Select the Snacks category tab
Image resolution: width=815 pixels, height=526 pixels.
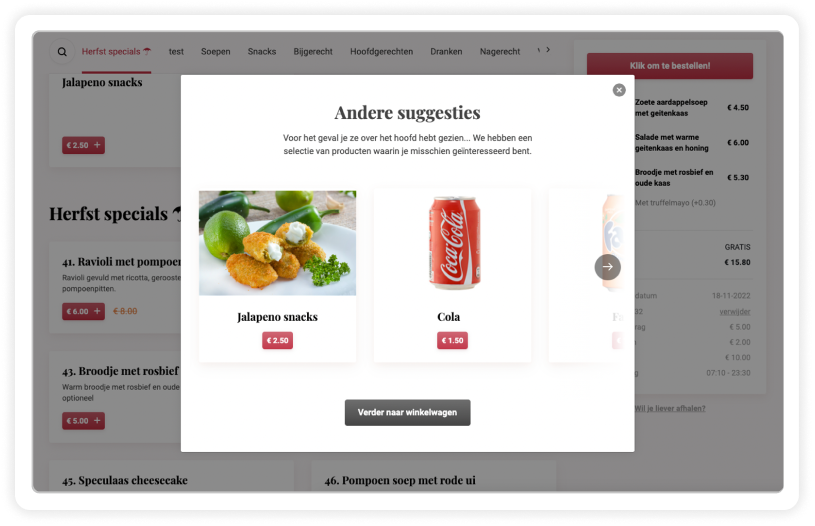coord(261,51)
